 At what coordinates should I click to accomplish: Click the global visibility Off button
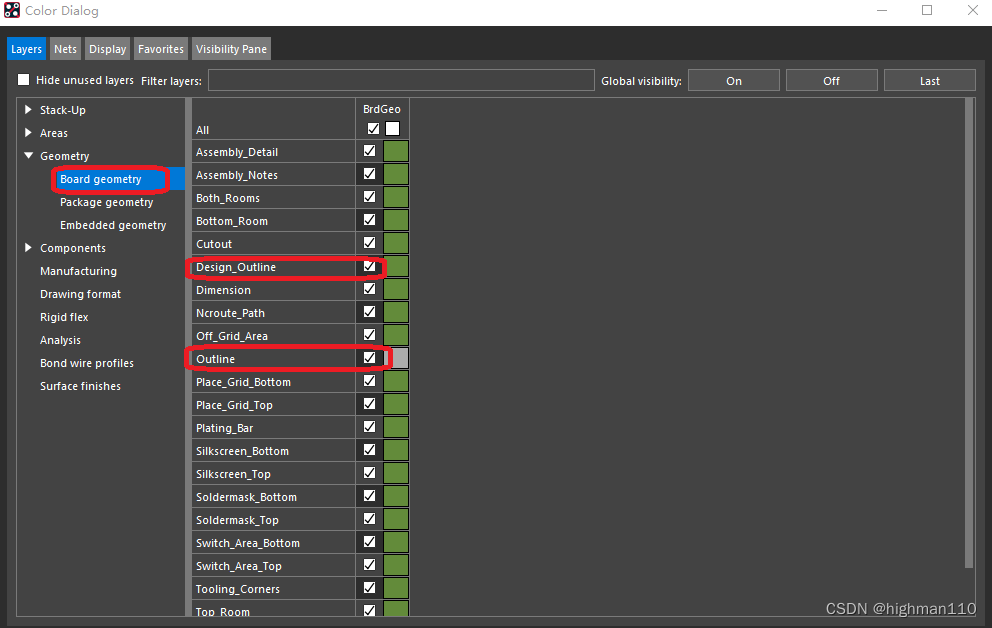(x=831, y=81)
